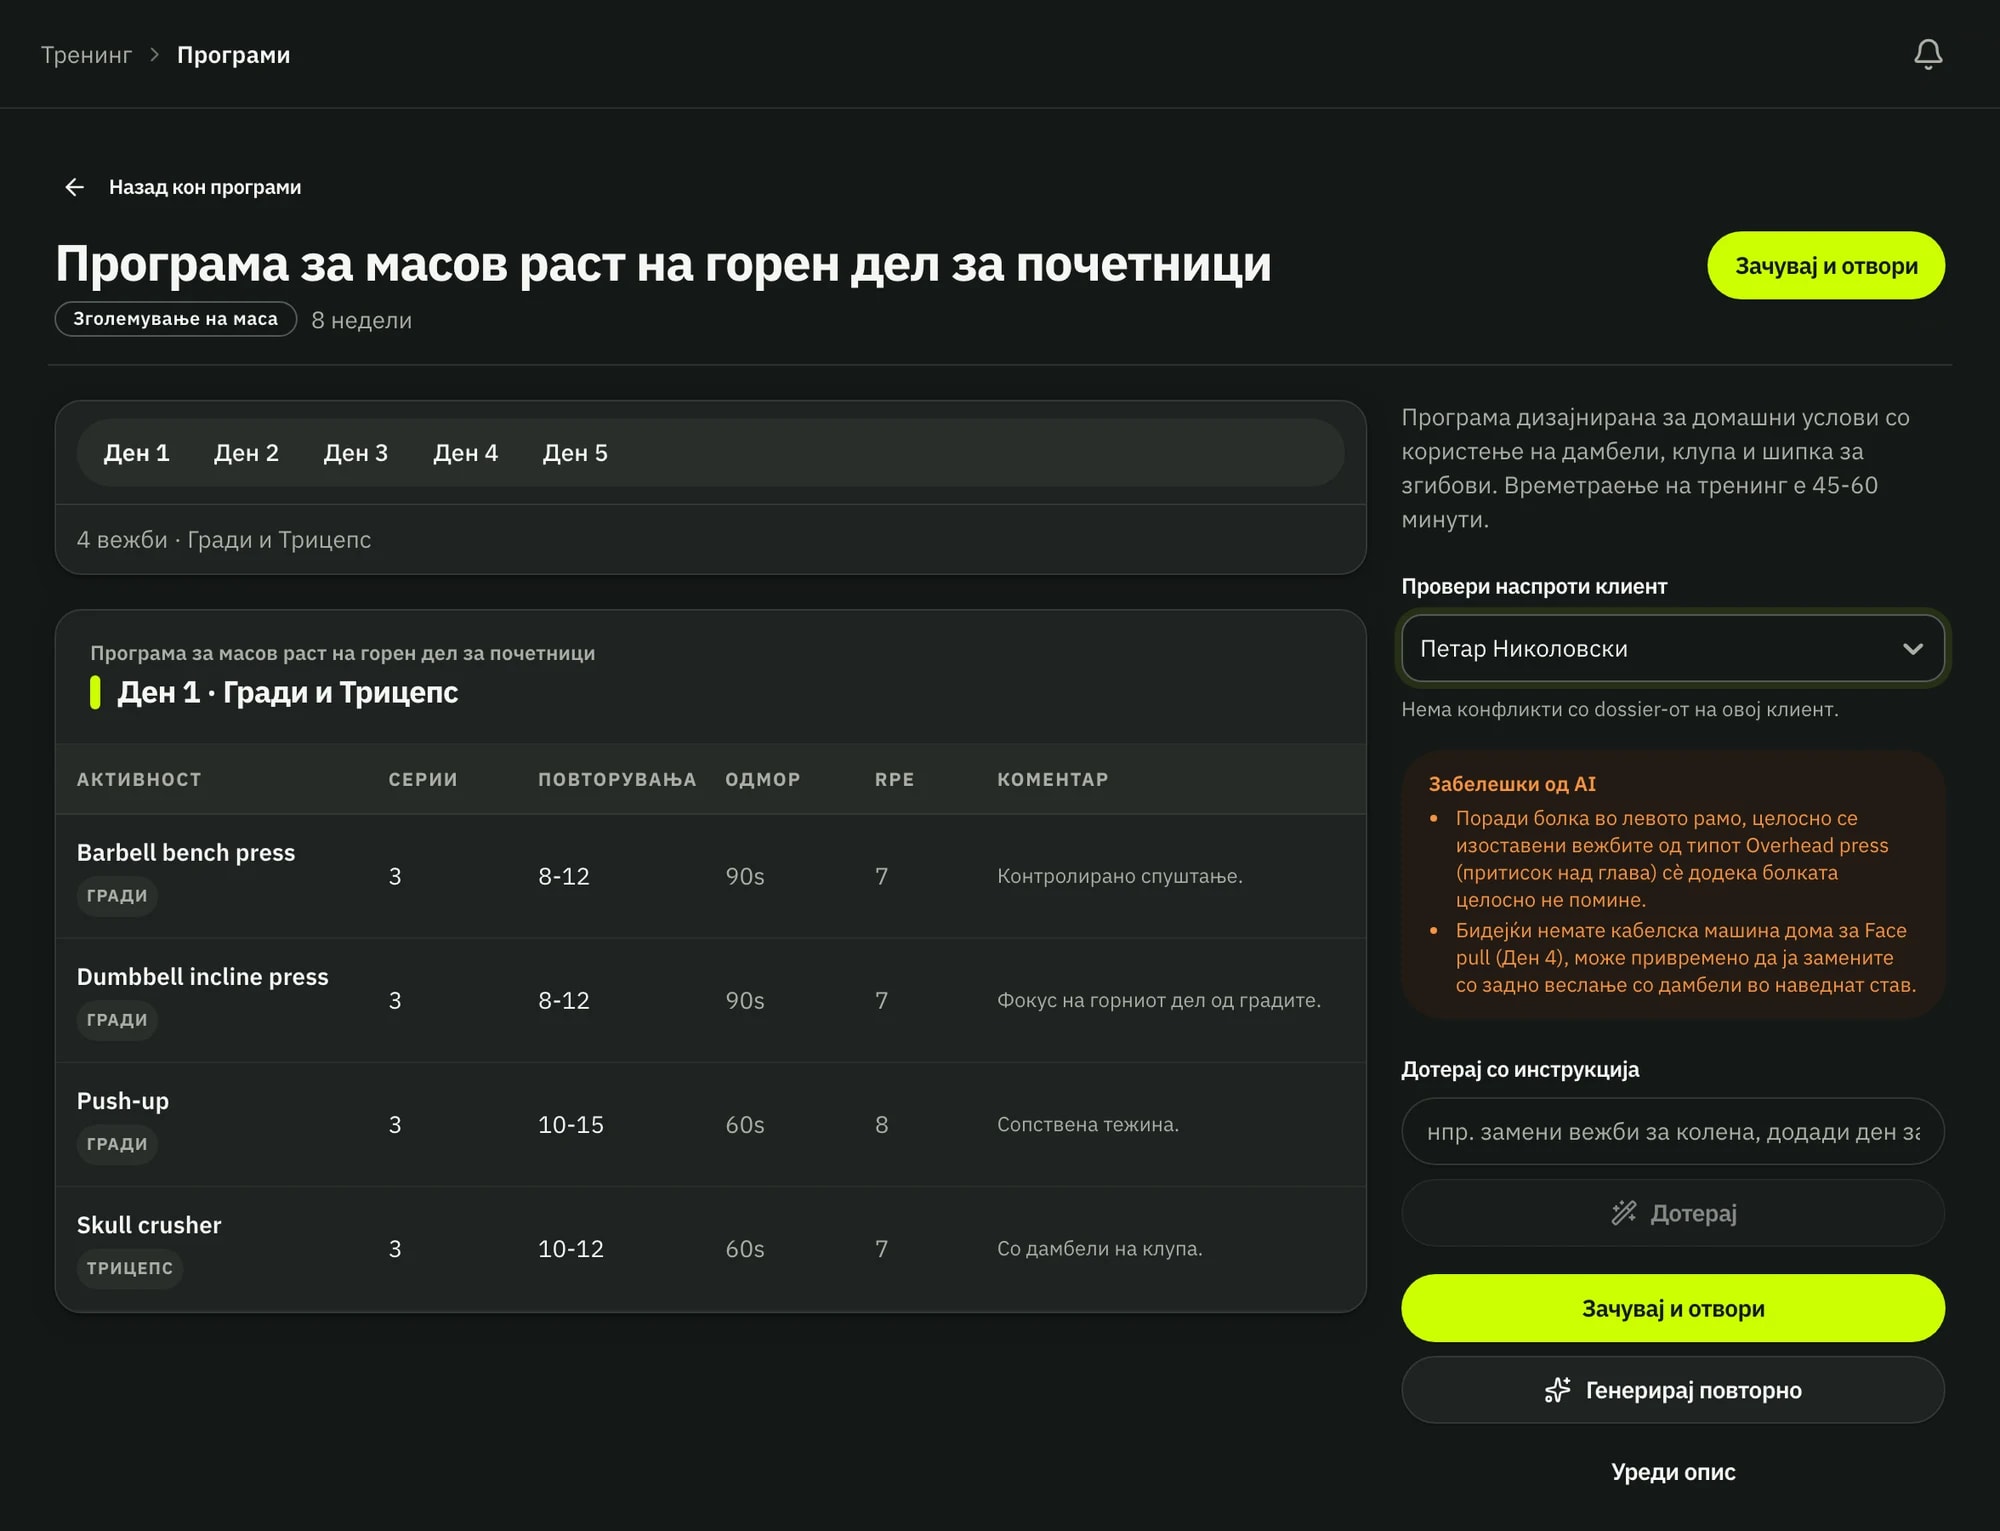Screen dimensions: 2000x1531
Task: Click the Сопствена тежина comment
Action: coord(1088,1124)
